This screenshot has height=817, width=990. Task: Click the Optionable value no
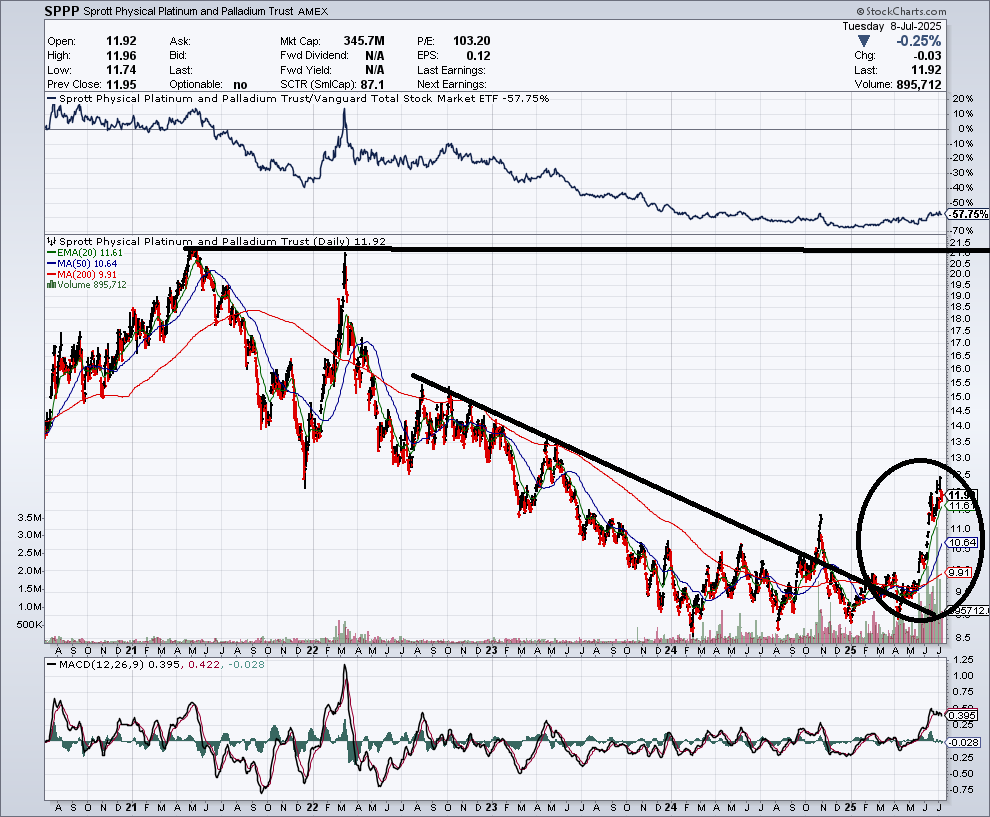[241, 85]
